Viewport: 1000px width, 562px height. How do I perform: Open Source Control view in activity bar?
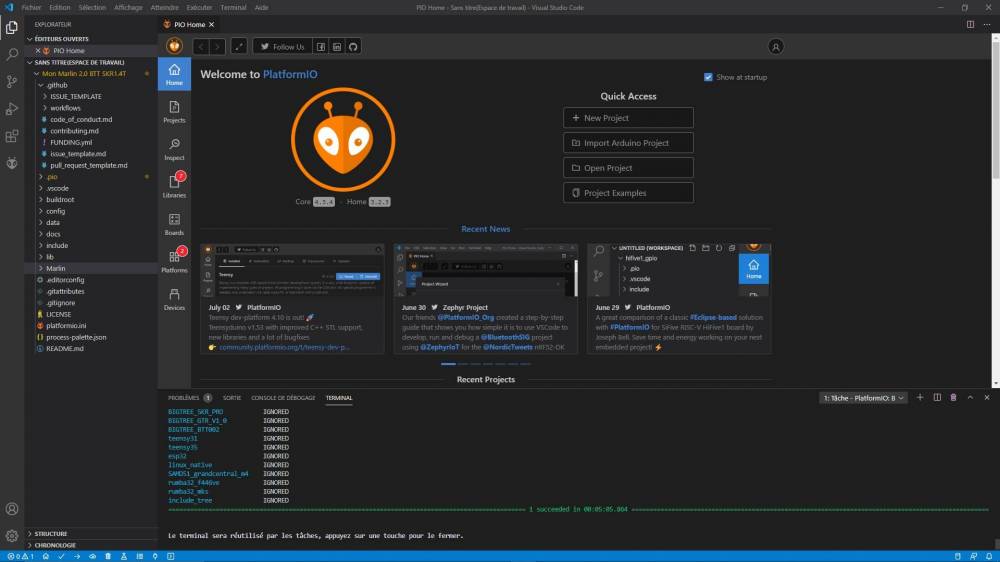point(12,82)
